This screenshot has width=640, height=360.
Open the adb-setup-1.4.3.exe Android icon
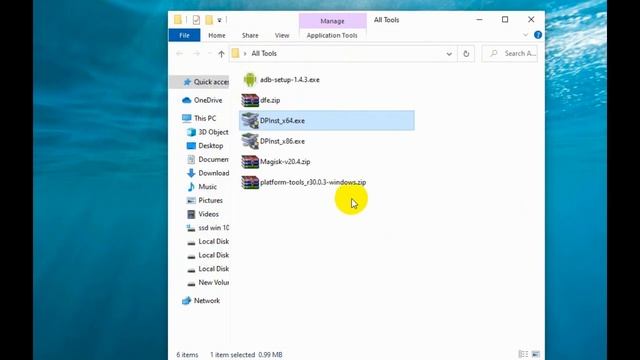(x=249, y=80)
